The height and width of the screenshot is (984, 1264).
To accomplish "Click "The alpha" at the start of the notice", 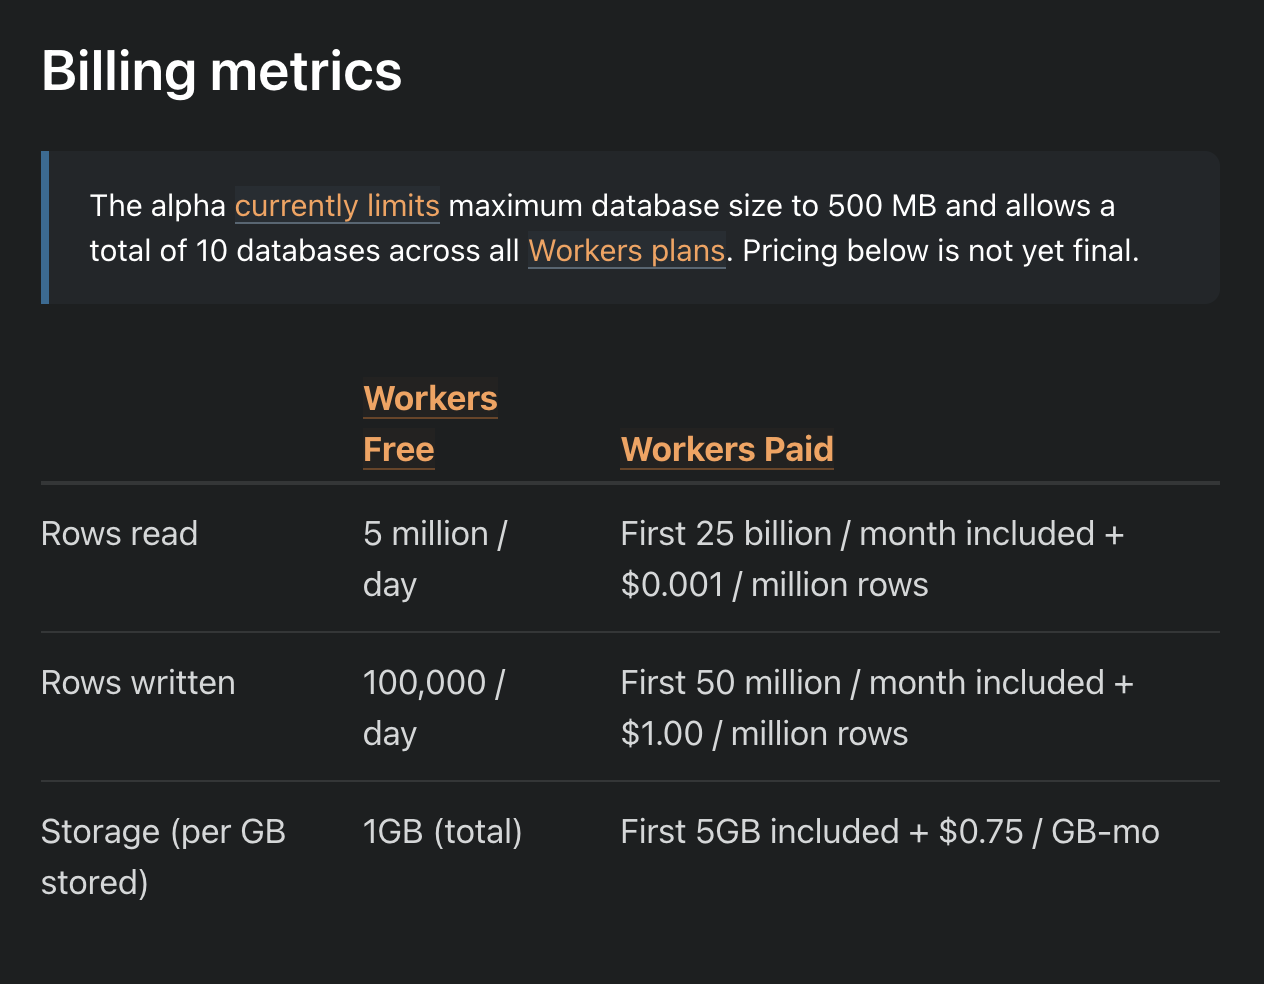I will pyautogui.click(x=158, y=206).
